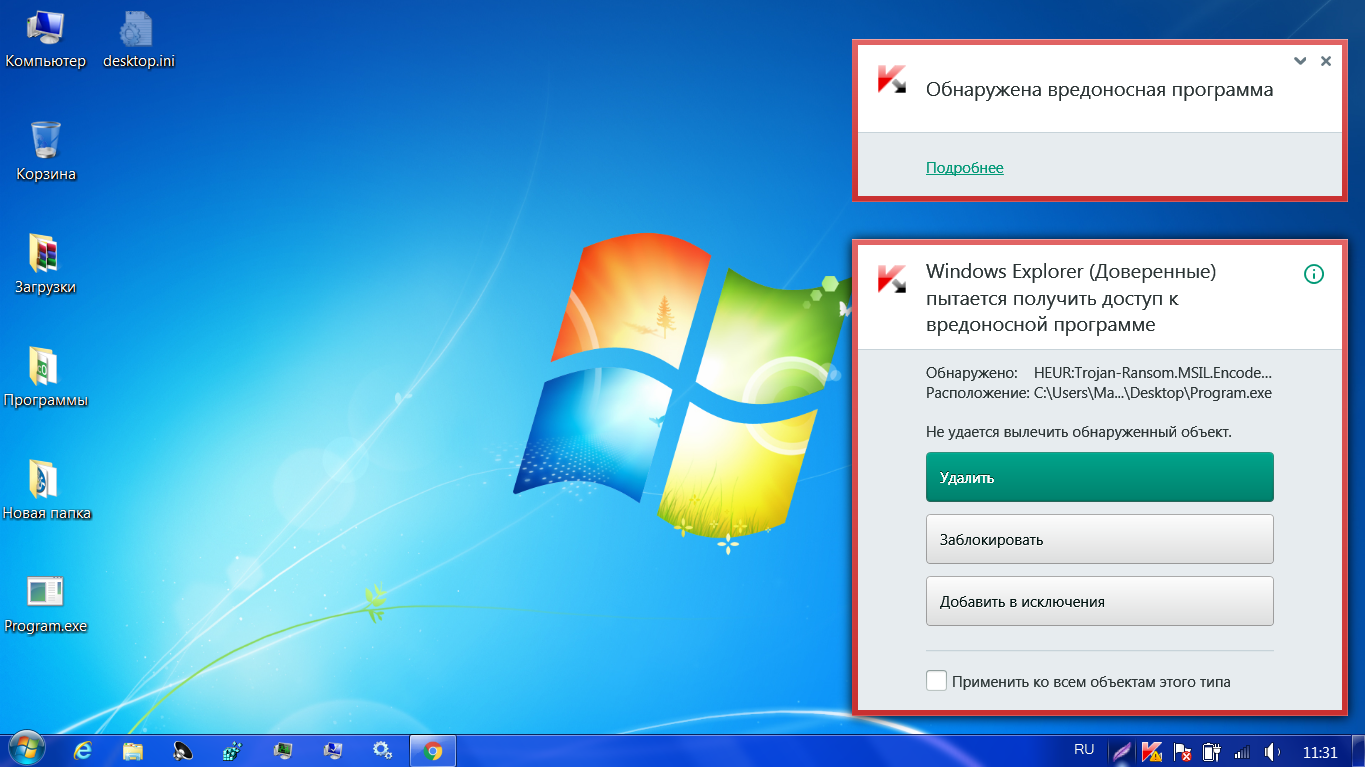
Task: Click the volume icon in system tray
Action: (x=1272, y=751)
